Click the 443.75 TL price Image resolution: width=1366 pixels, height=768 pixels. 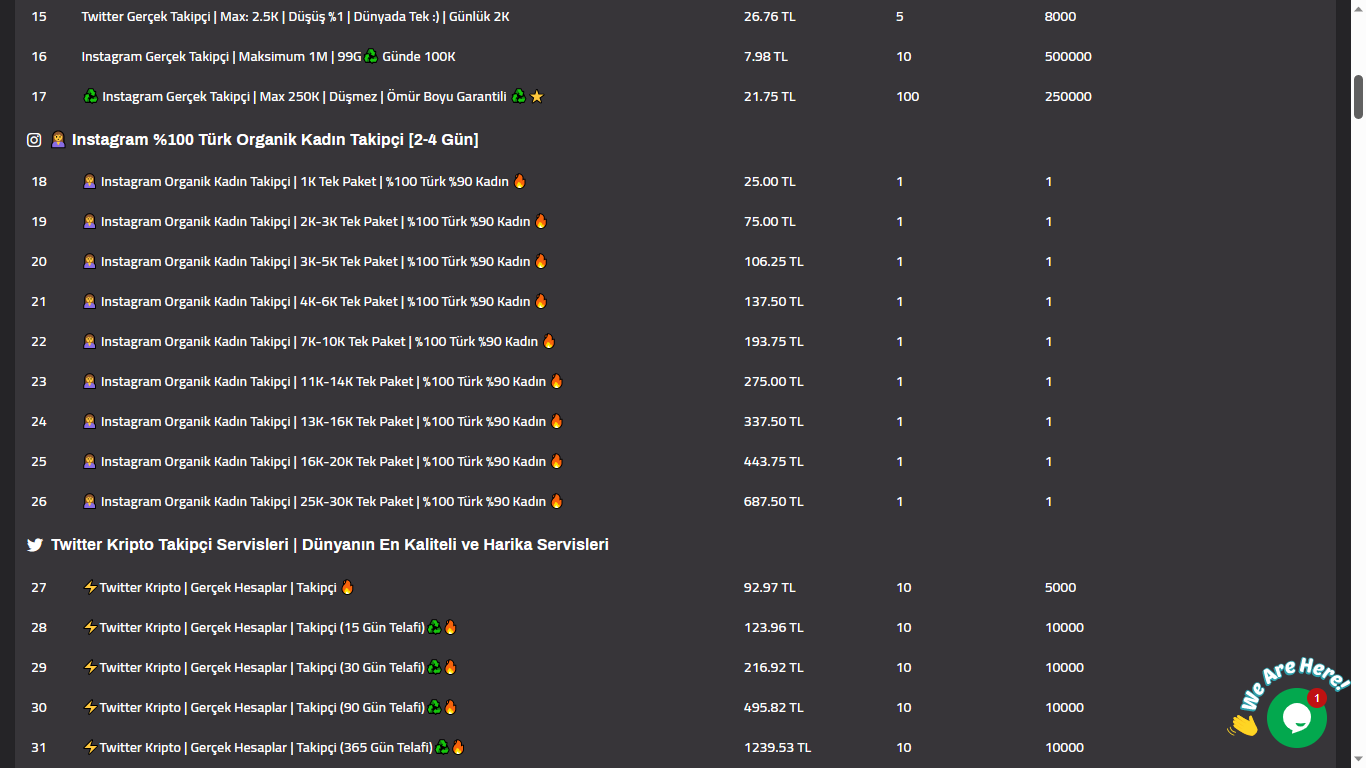(774, 461)
